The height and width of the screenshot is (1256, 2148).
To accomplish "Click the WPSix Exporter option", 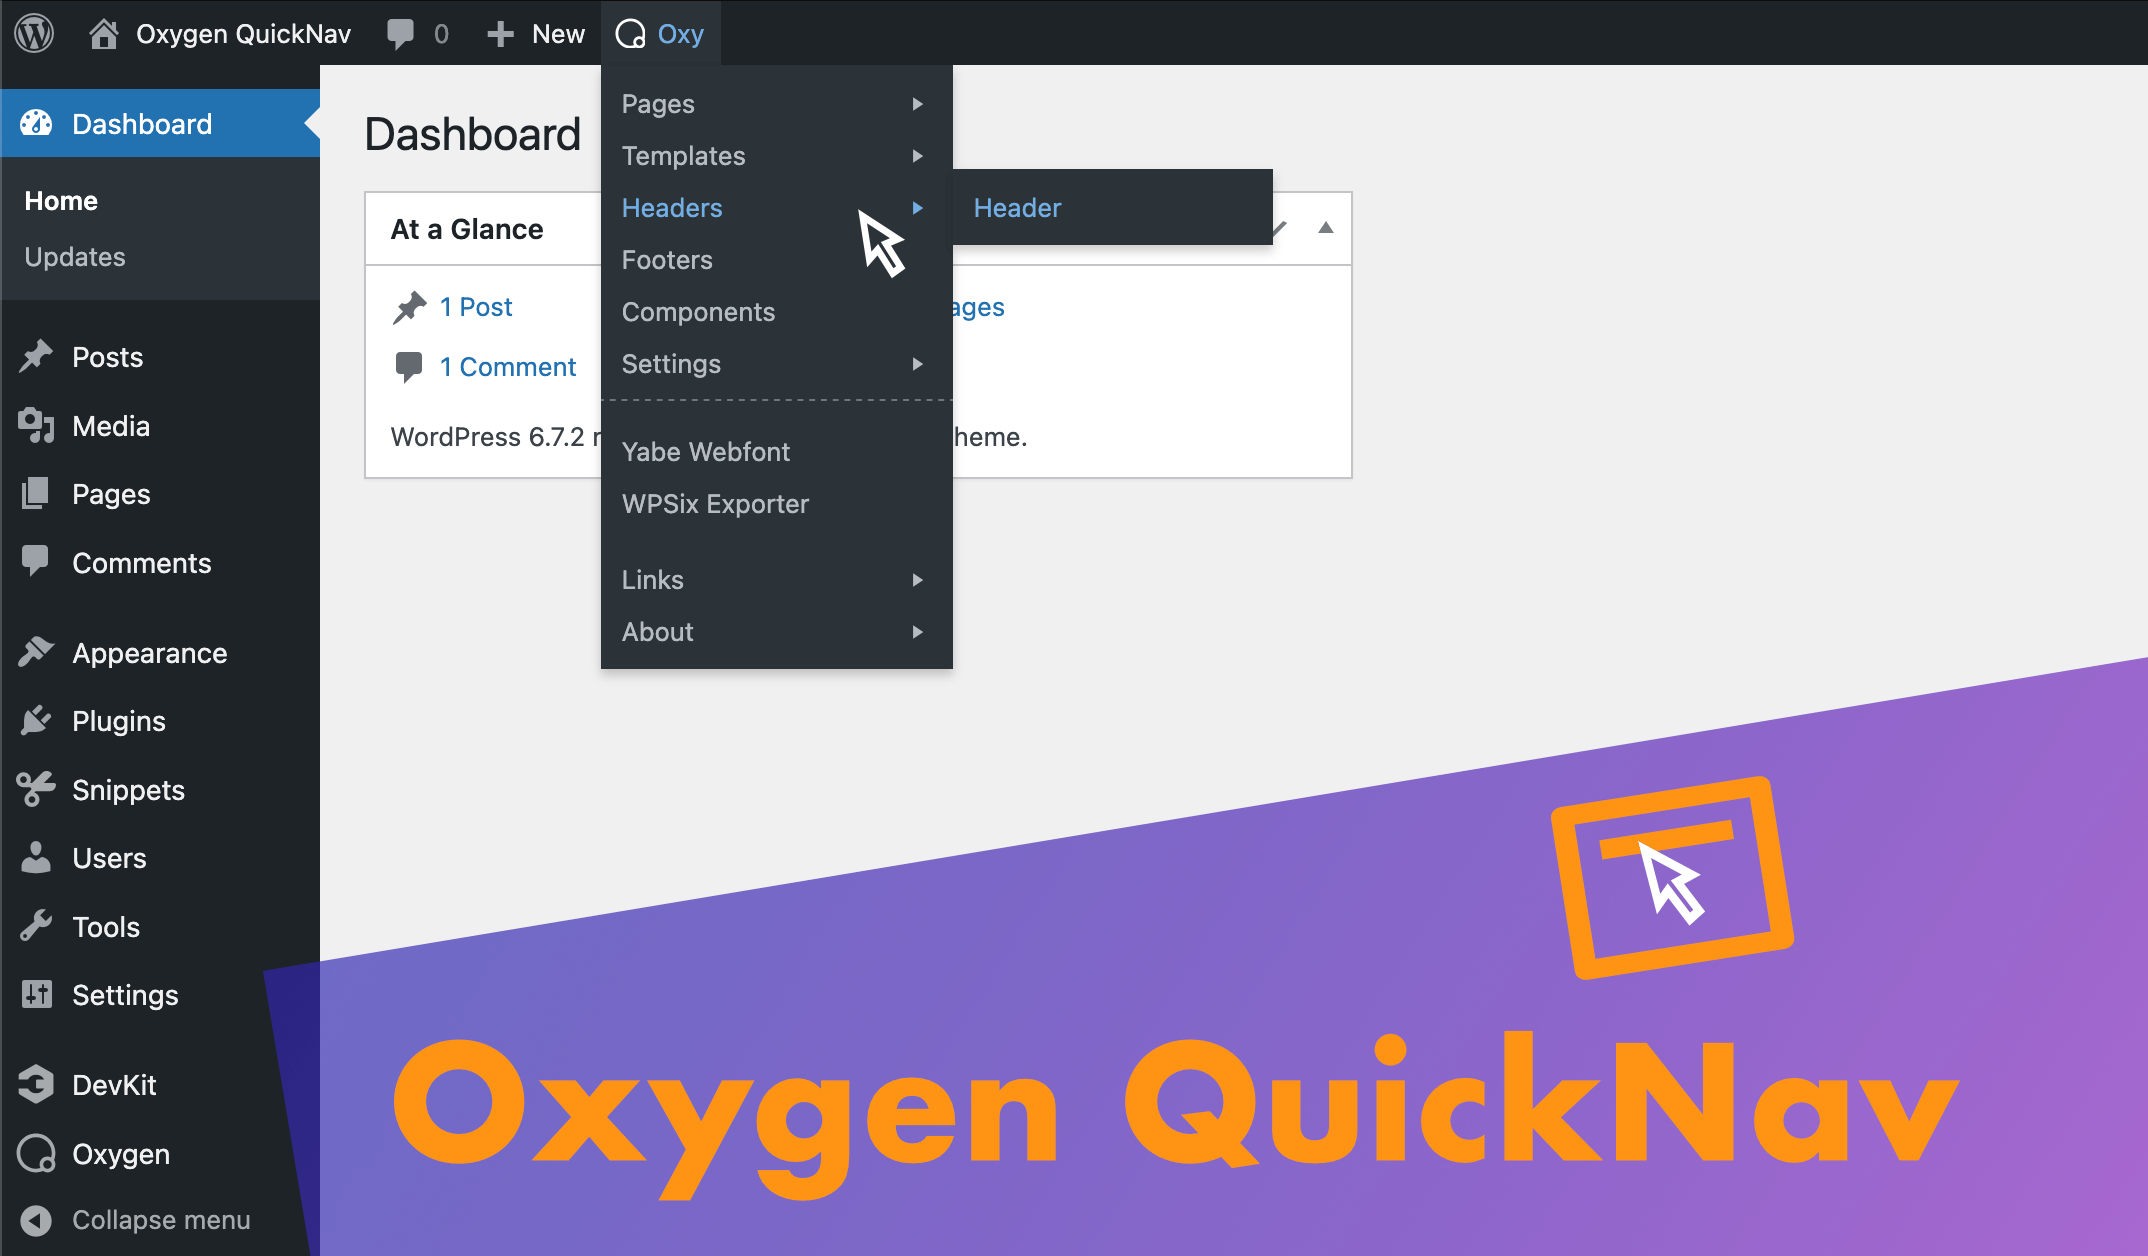I will click(x=717, y=502).
